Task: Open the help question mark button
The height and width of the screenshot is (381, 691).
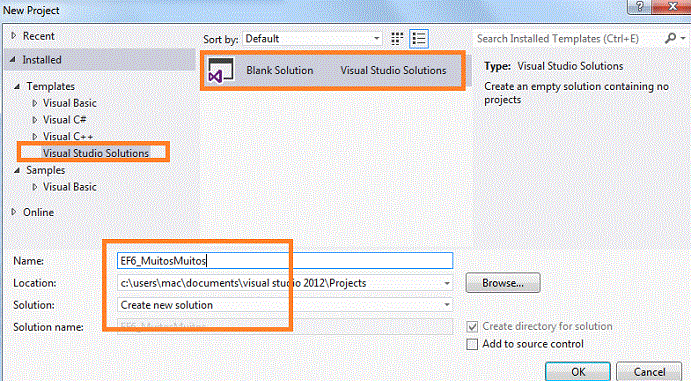Action: tap(640, 7)
